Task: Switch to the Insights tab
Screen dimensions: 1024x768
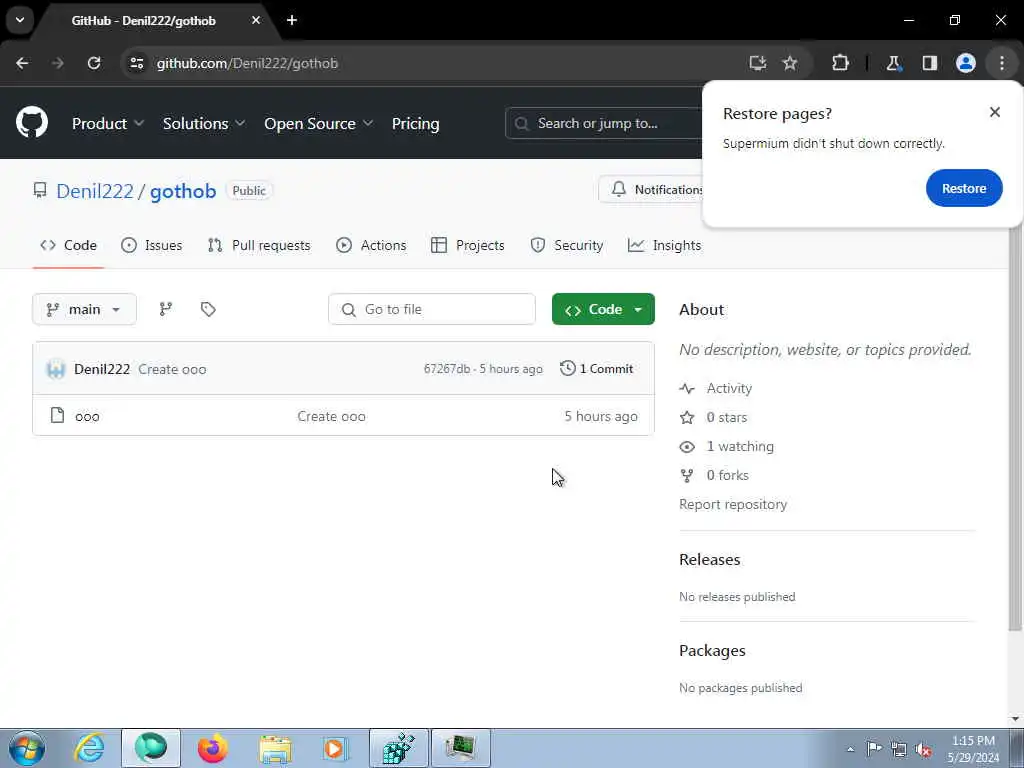Action: (x=665, y=246)
